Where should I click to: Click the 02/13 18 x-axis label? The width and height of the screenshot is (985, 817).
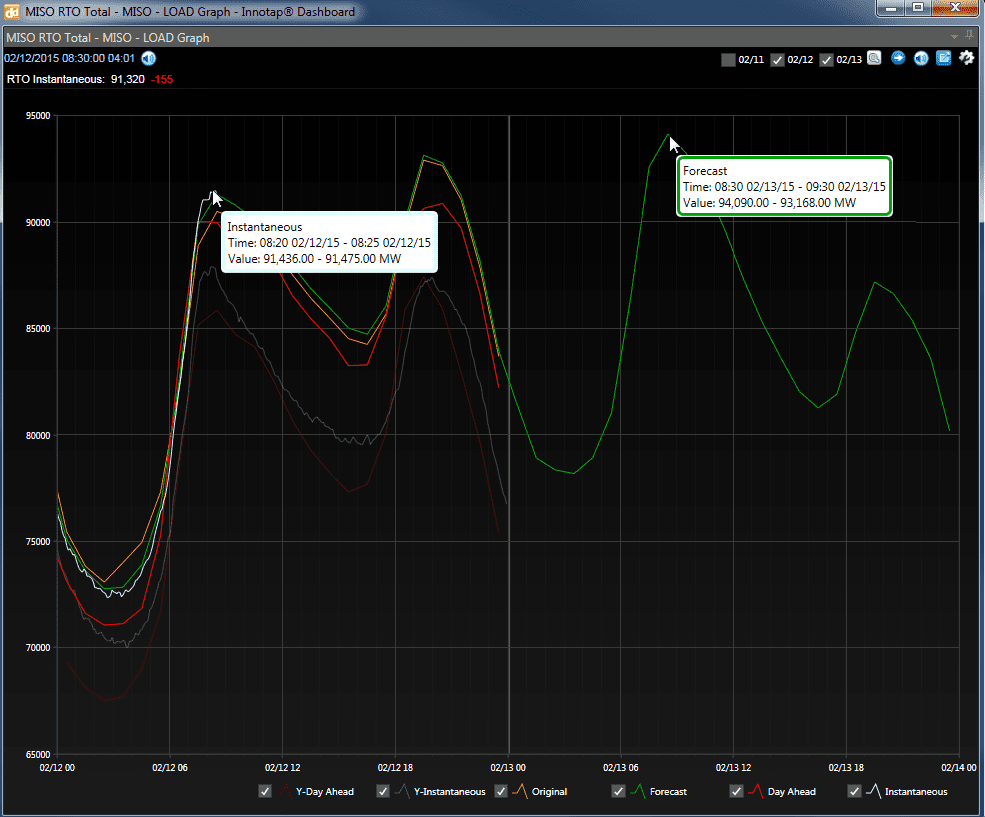846,767
